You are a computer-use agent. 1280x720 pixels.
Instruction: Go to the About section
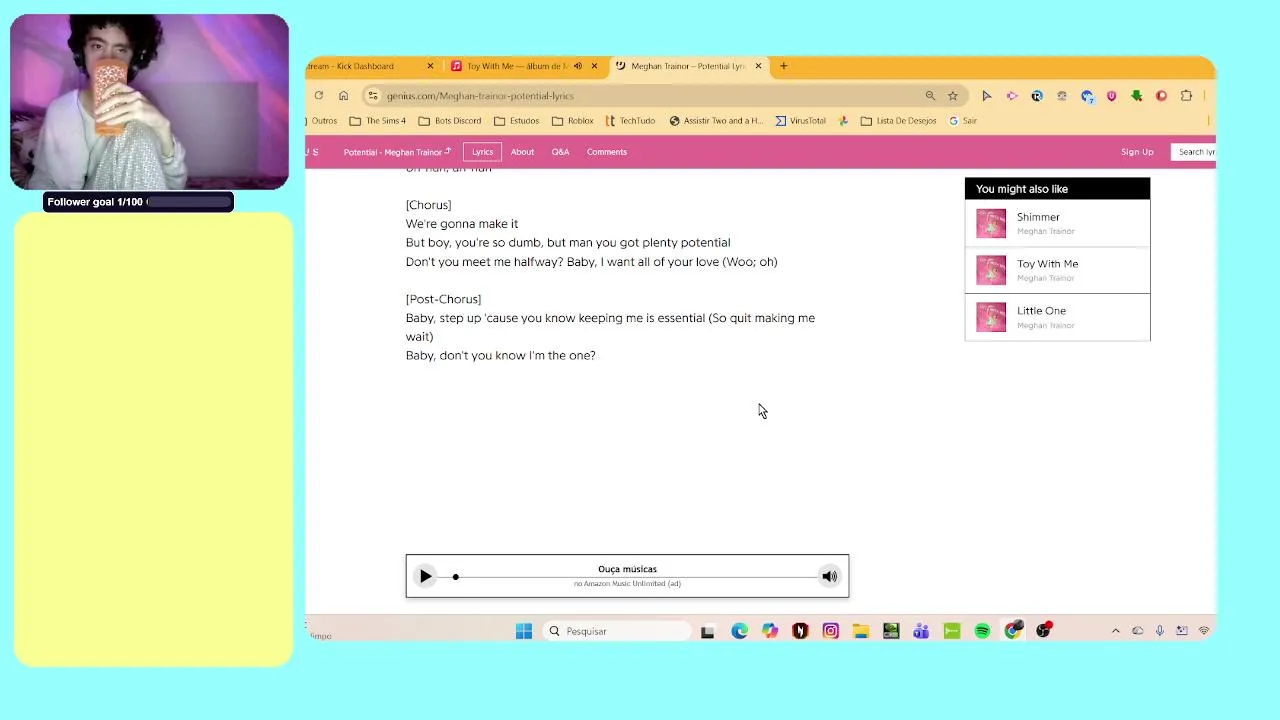[522, 152]
